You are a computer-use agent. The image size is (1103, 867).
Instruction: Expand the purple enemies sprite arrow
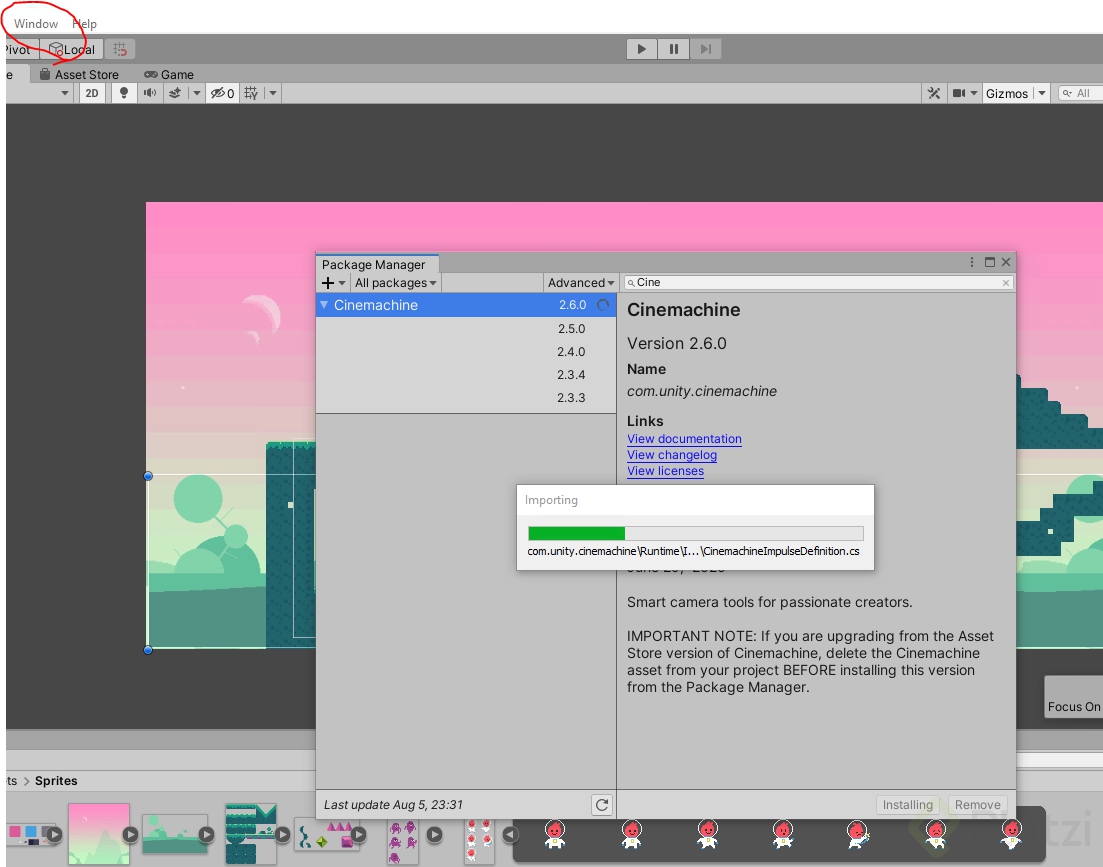click(x=435, y=834)
